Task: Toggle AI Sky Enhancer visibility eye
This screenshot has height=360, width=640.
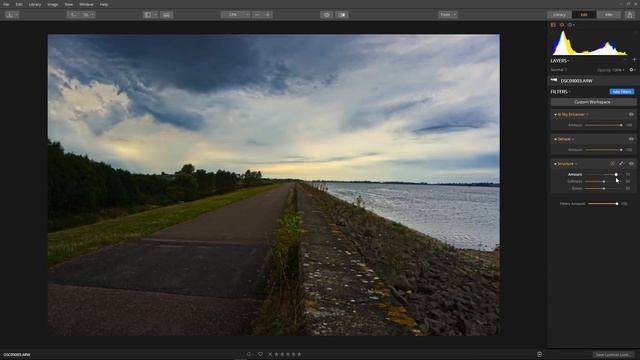Action: (631, 115)
